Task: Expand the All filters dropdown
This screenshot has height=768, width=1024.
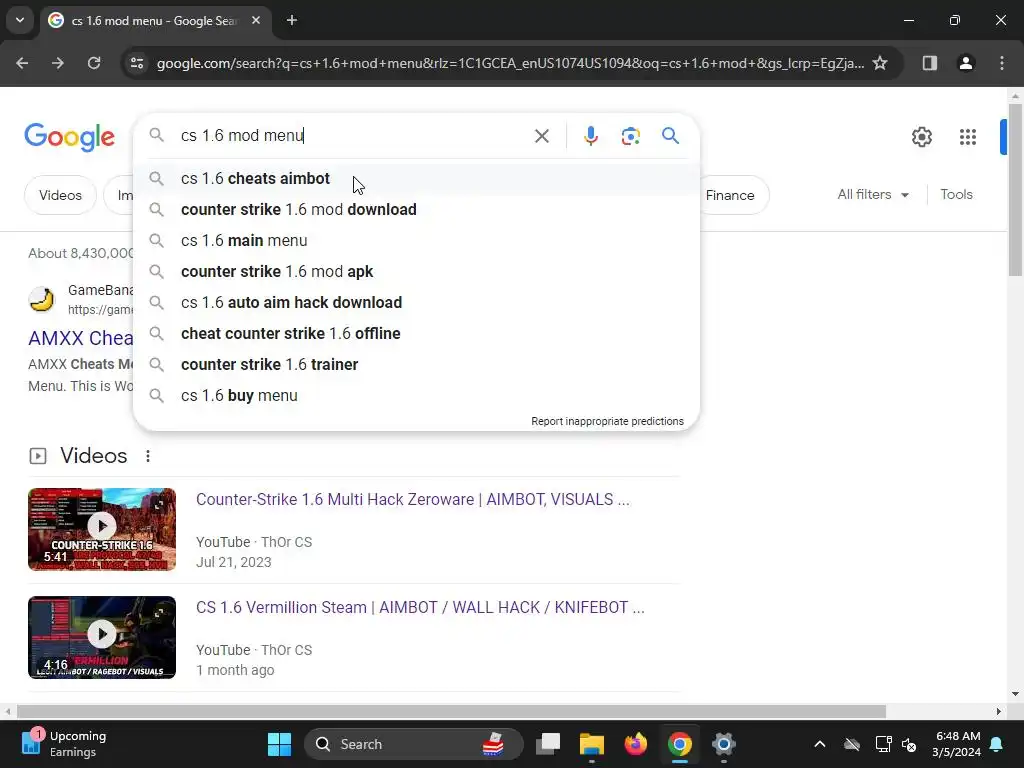Action: tap(873, 195)
